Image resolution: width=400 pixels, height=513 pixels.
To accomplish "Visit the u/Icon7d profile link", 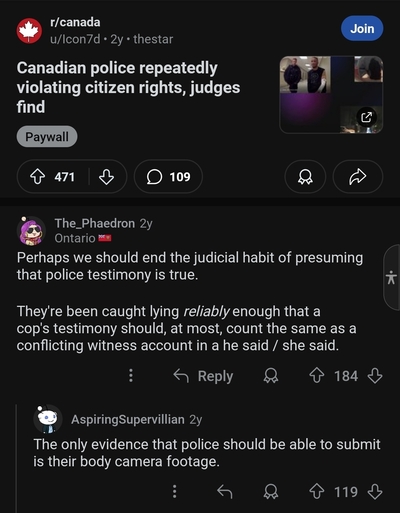I will 75,39.
